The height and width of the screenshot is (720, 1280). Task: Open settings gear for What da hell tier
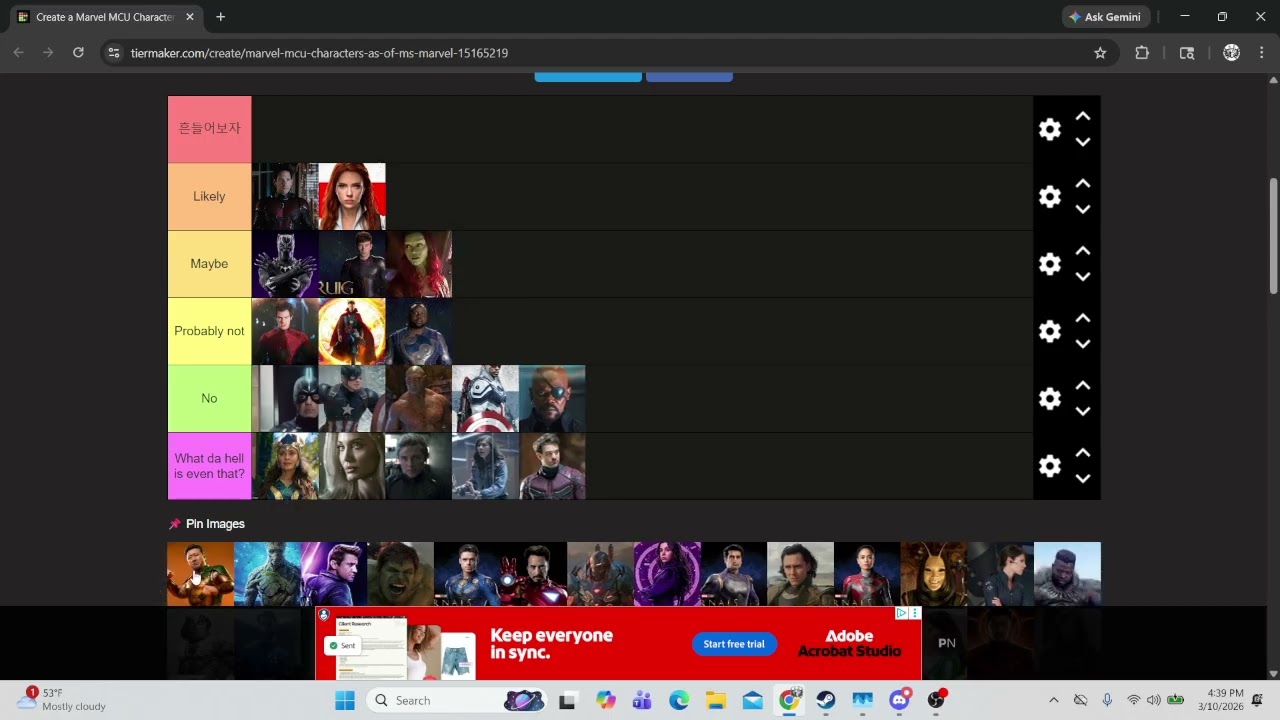pyautogui.click(x=1049, y=466)
